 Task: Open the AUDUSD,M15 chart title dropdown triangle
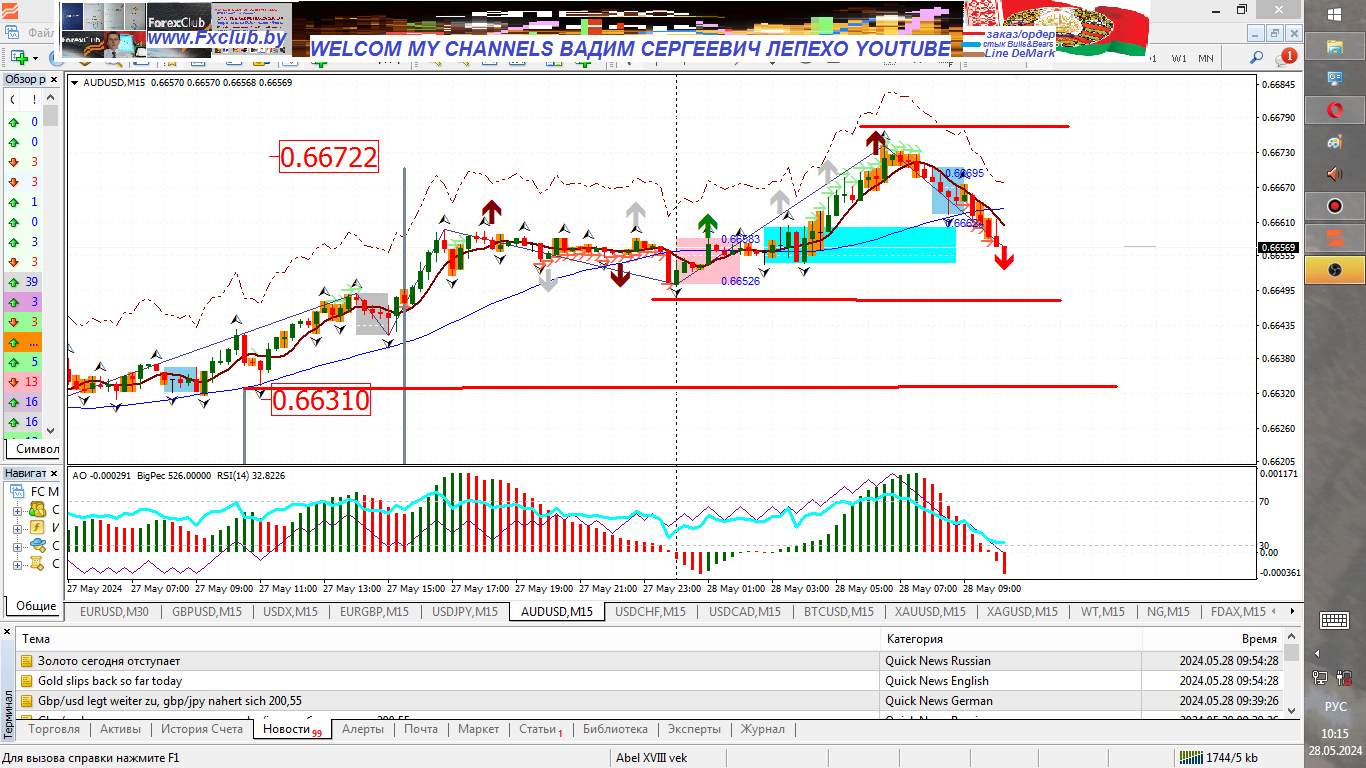click(x=75, y=83)
